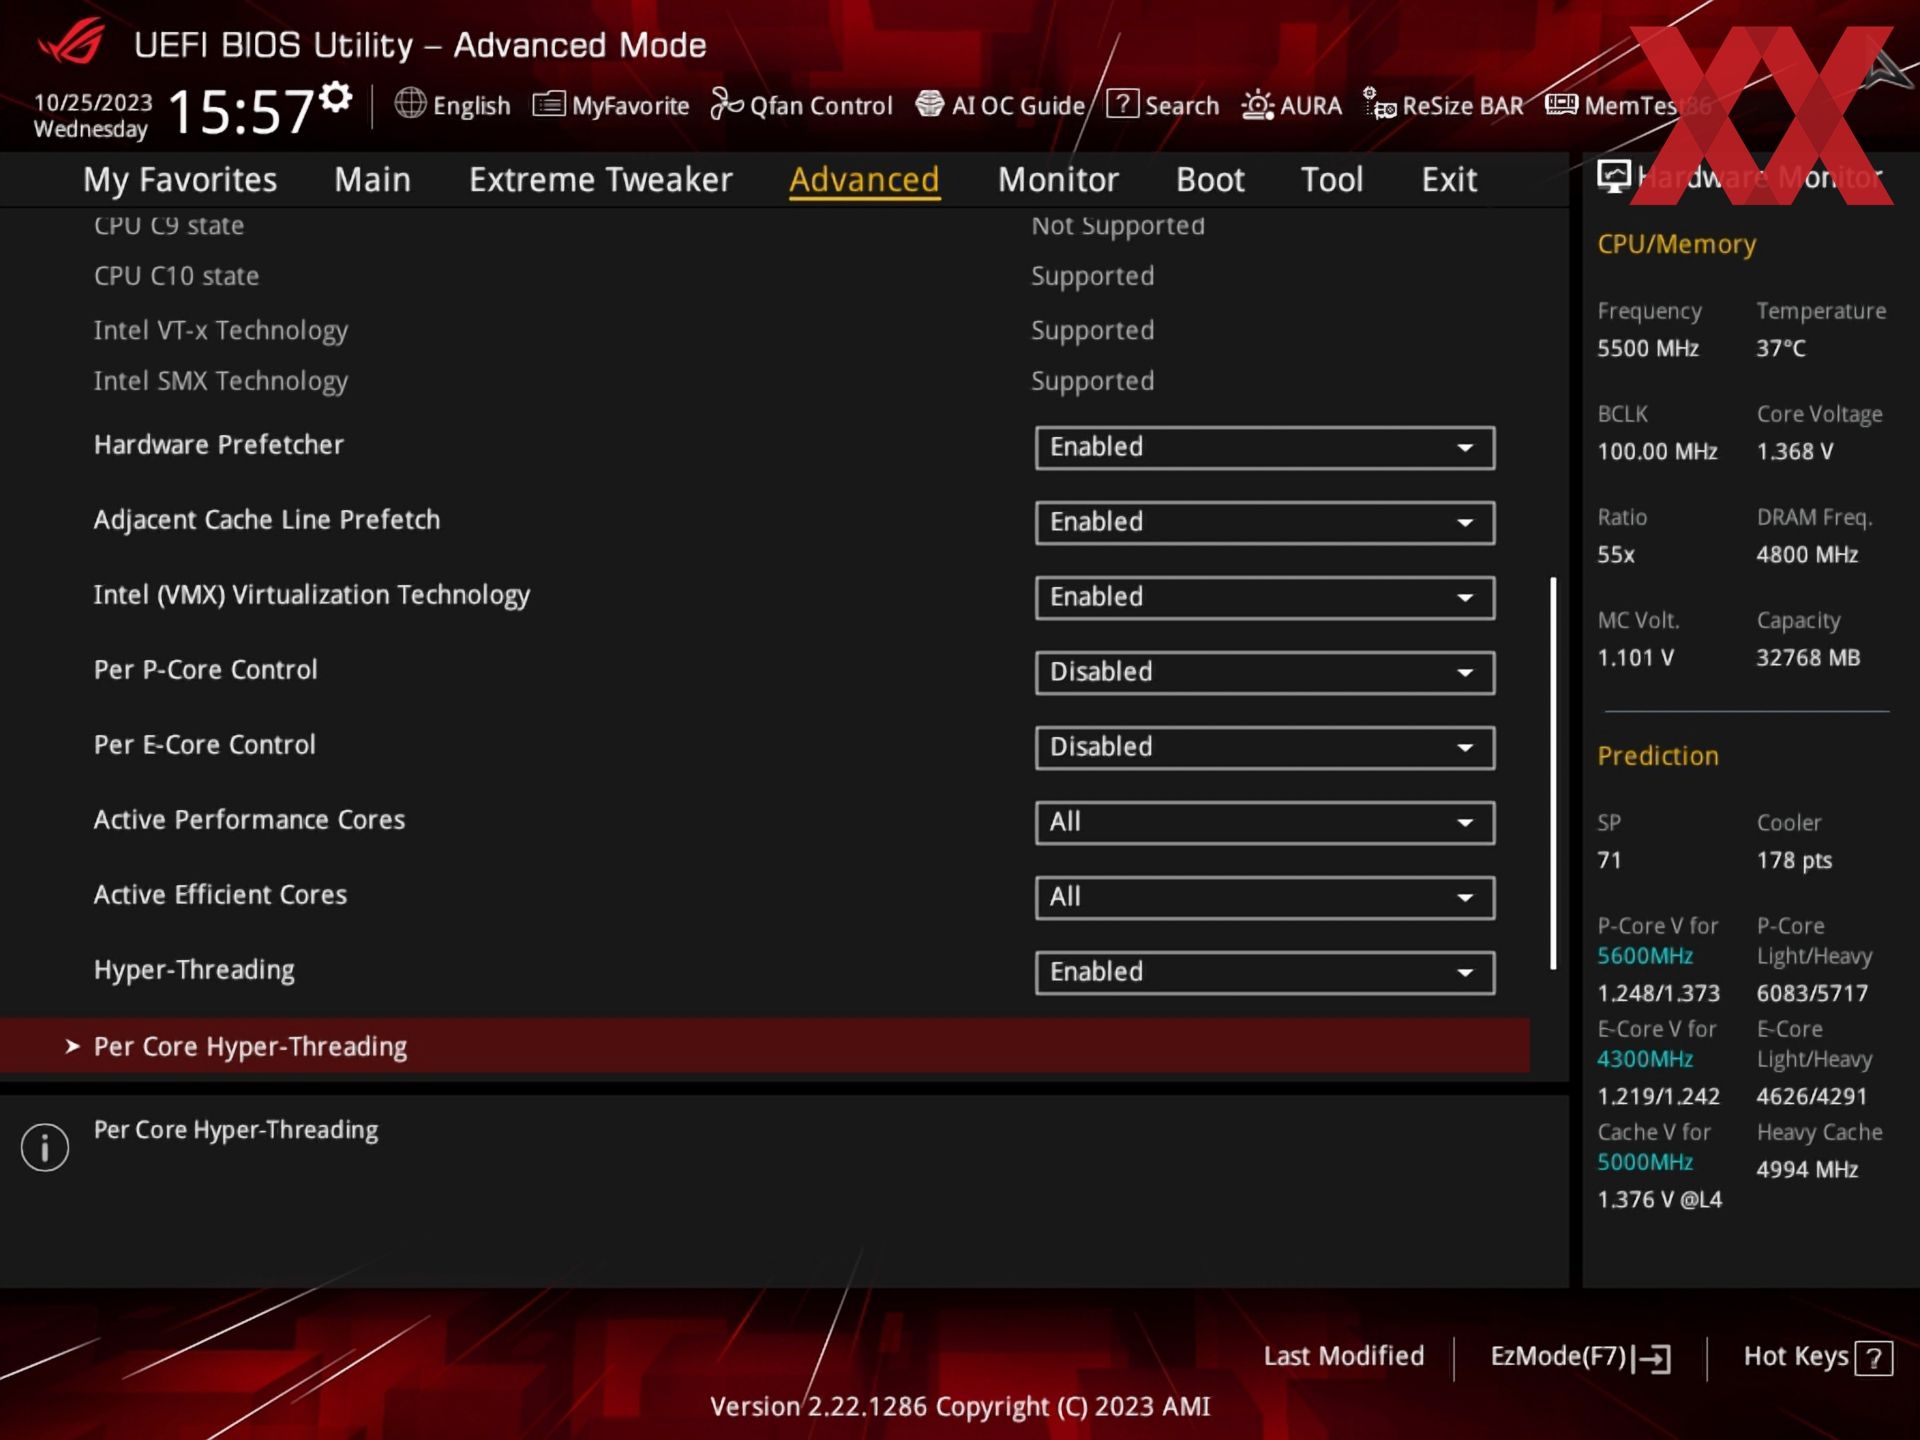
Task: Launch AI OC Guide icon
Action: point(930,104)
